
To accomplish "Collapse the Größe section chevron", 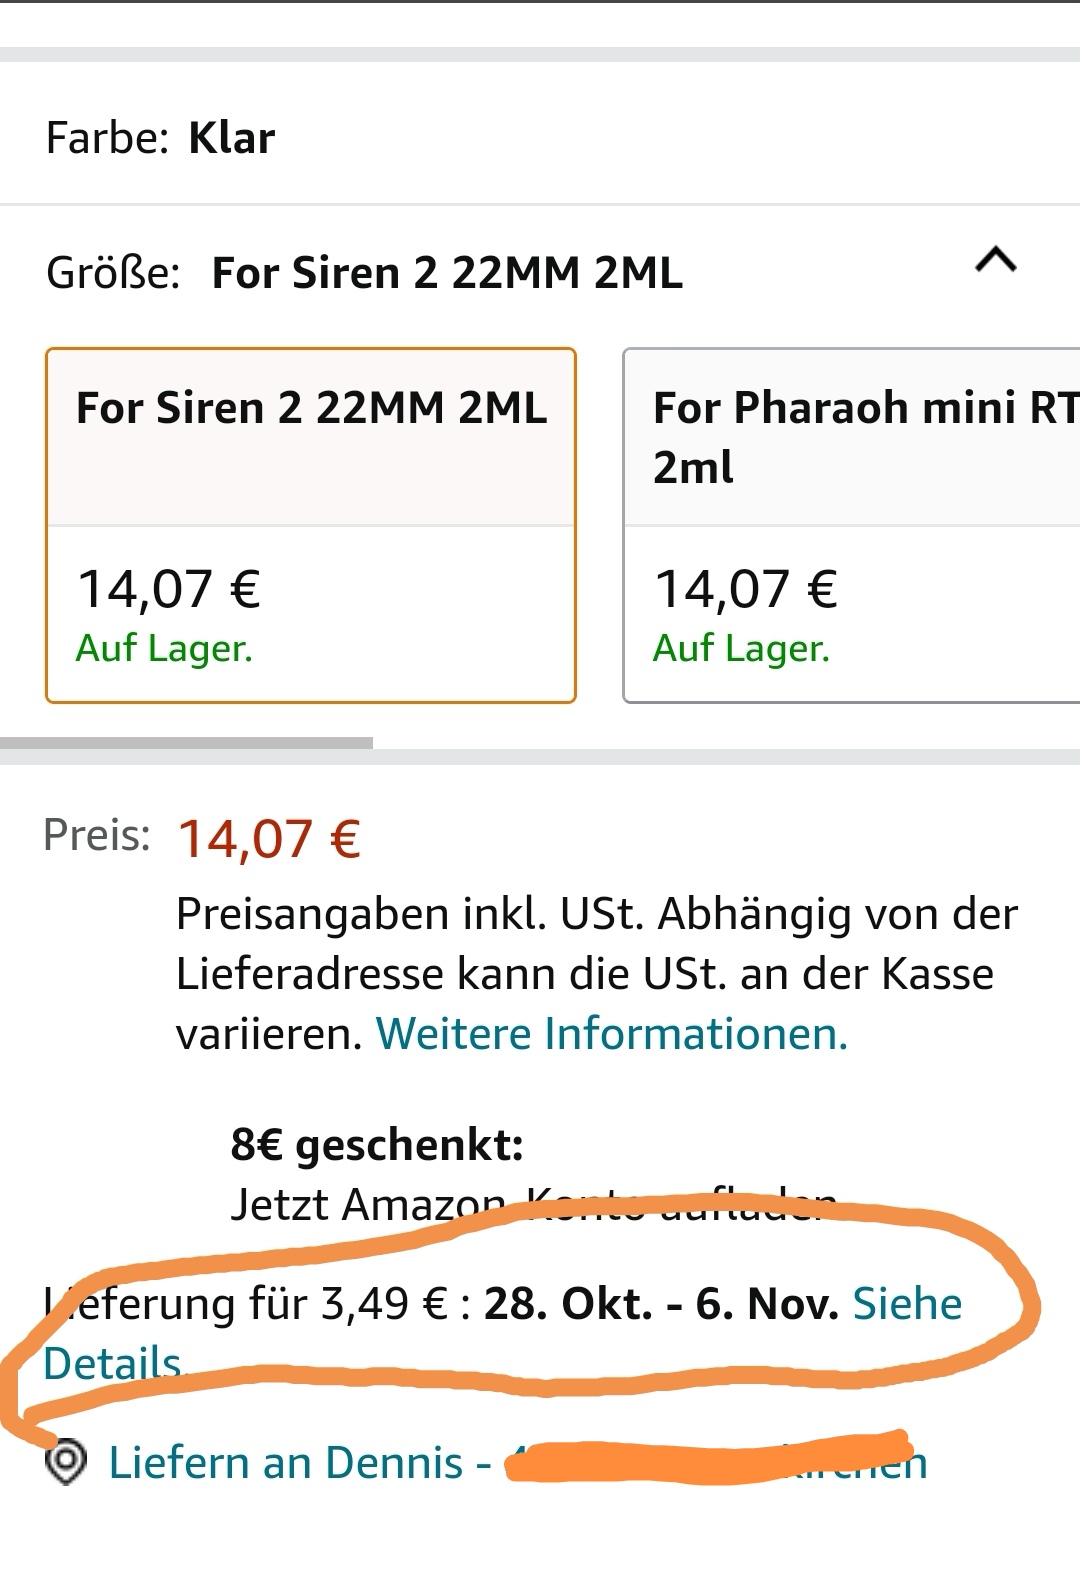I will 995,262.
